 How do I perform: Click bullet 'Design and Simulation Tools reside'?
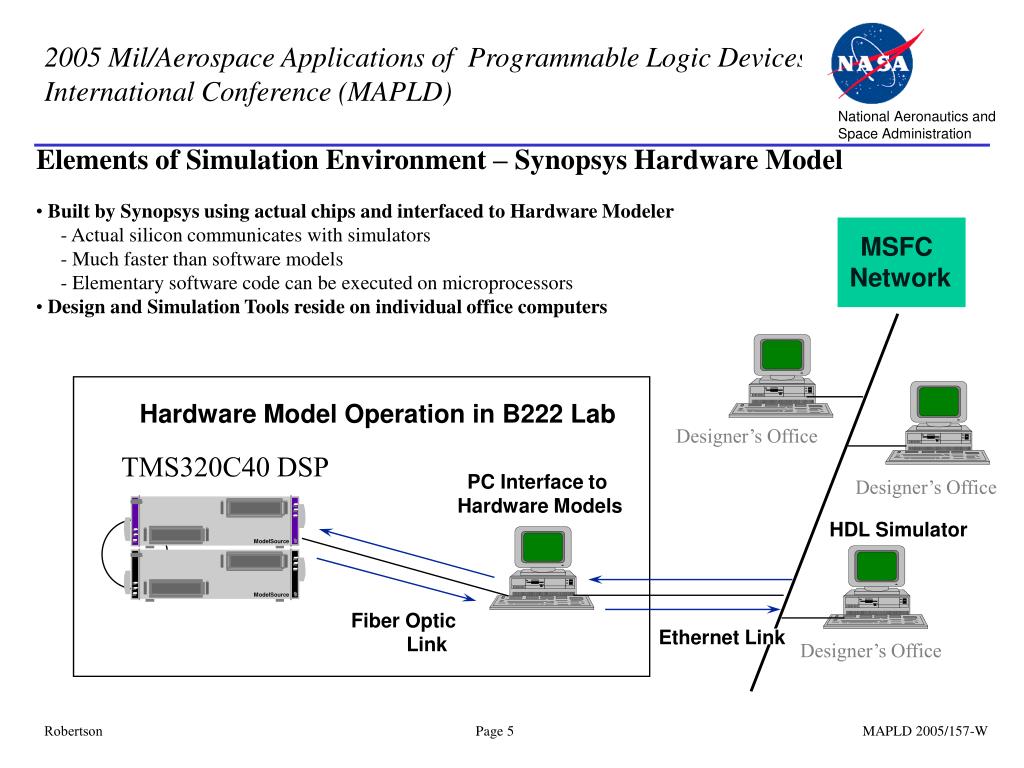tap(322, 307)
